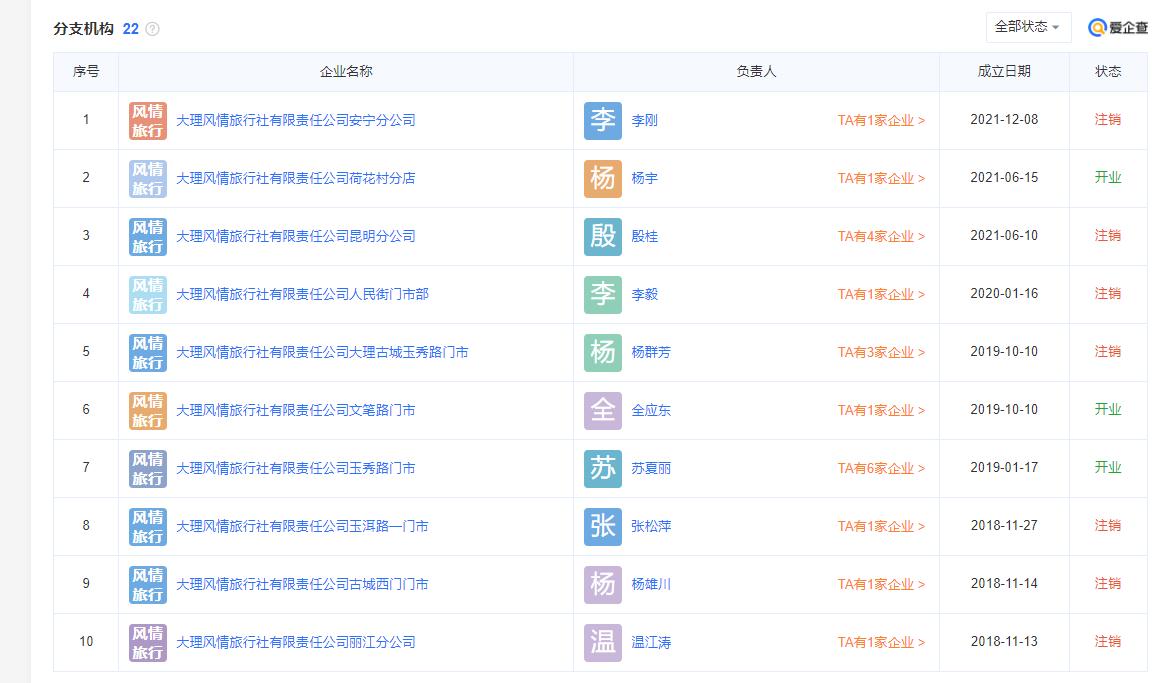Click TA有6家企业 beside 苏夏丽
This screenshot has height=683, width=1167.
coord(878,468)
